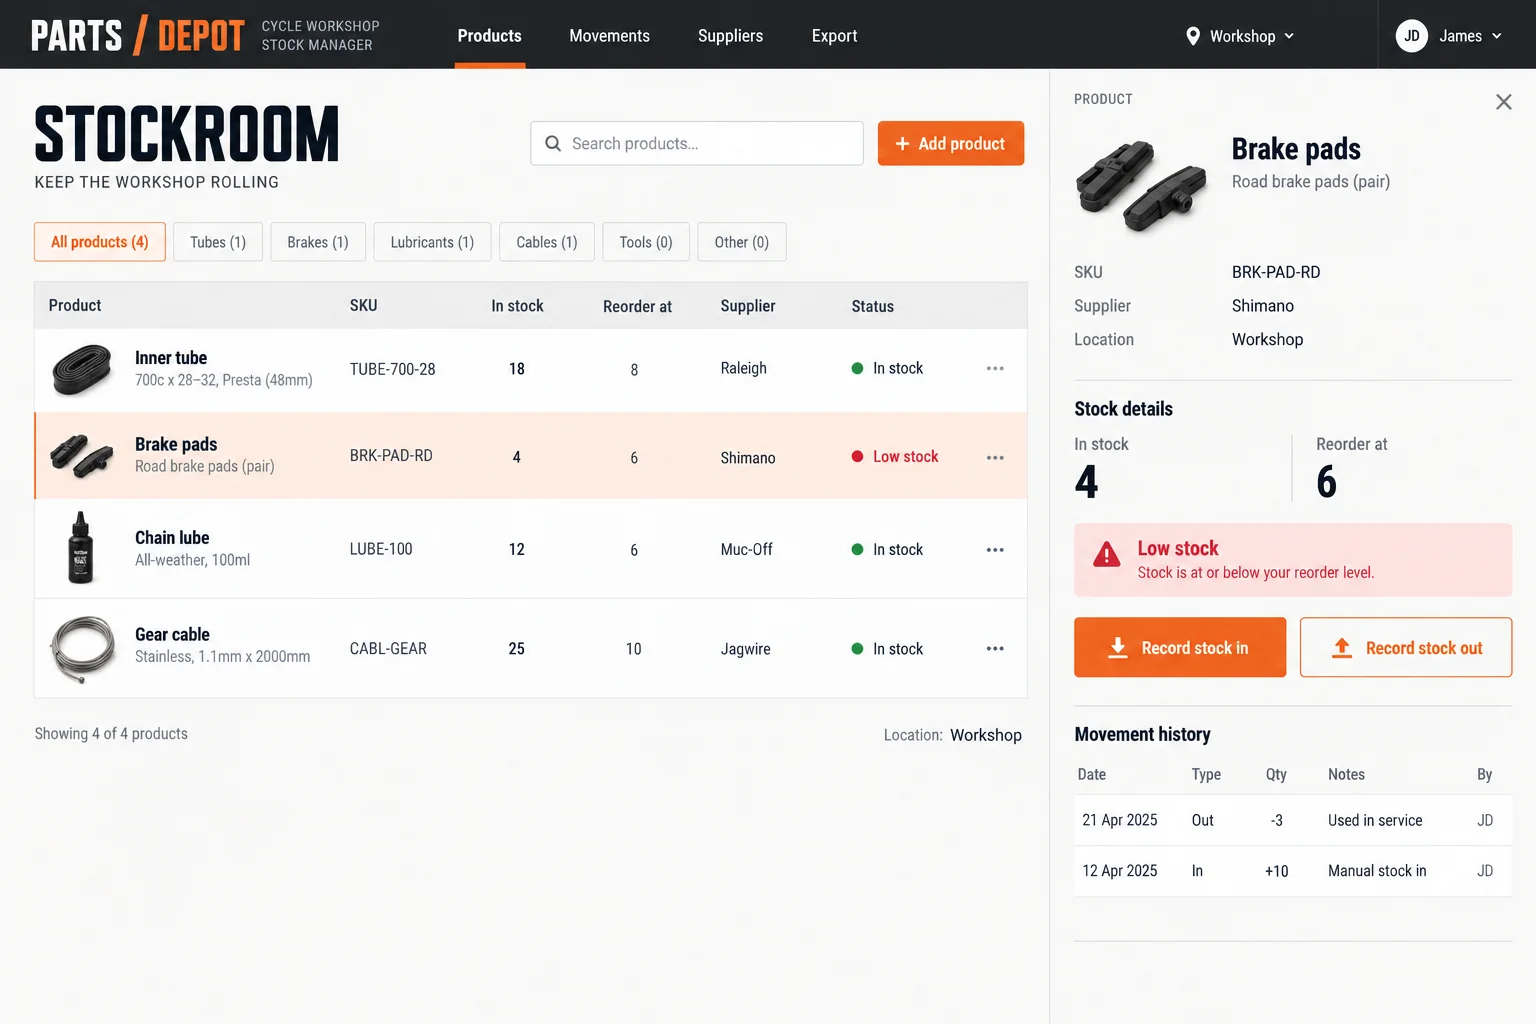Filter by Lubricants (1) category
1536x1024 pixels.
432,242
